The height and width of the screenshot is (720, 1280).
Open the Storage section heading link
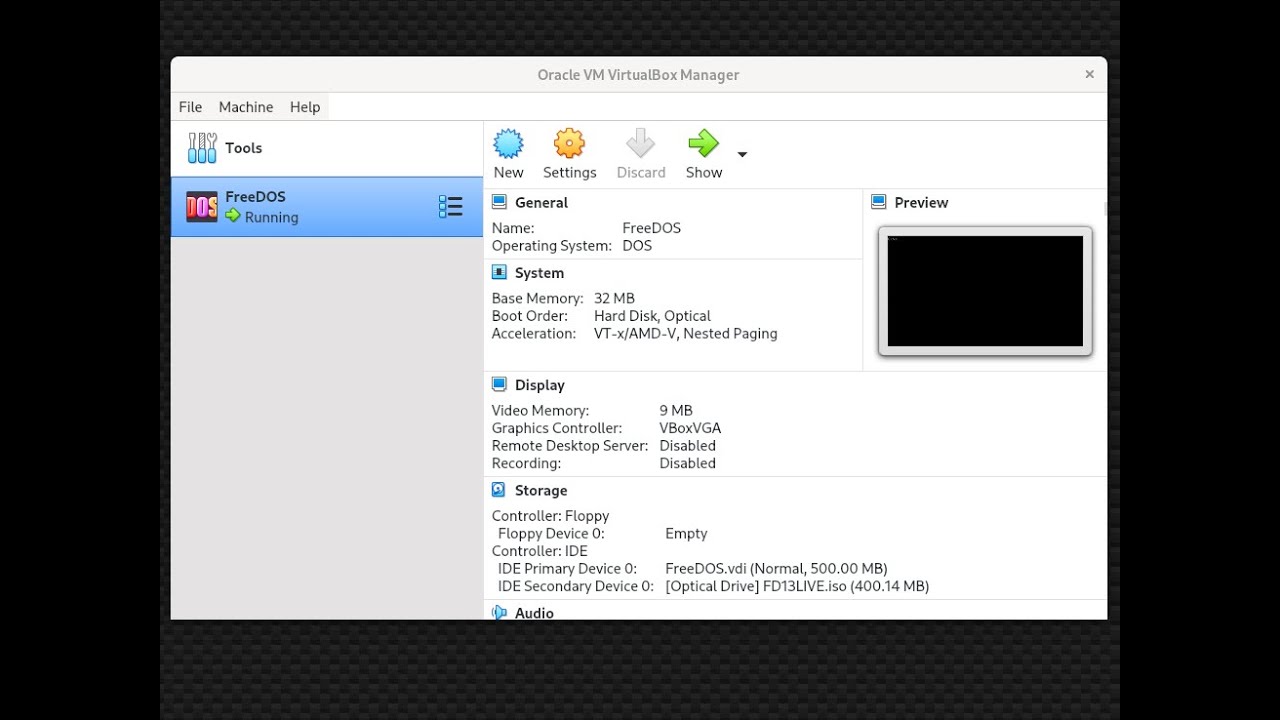click(x=541, y=491)
